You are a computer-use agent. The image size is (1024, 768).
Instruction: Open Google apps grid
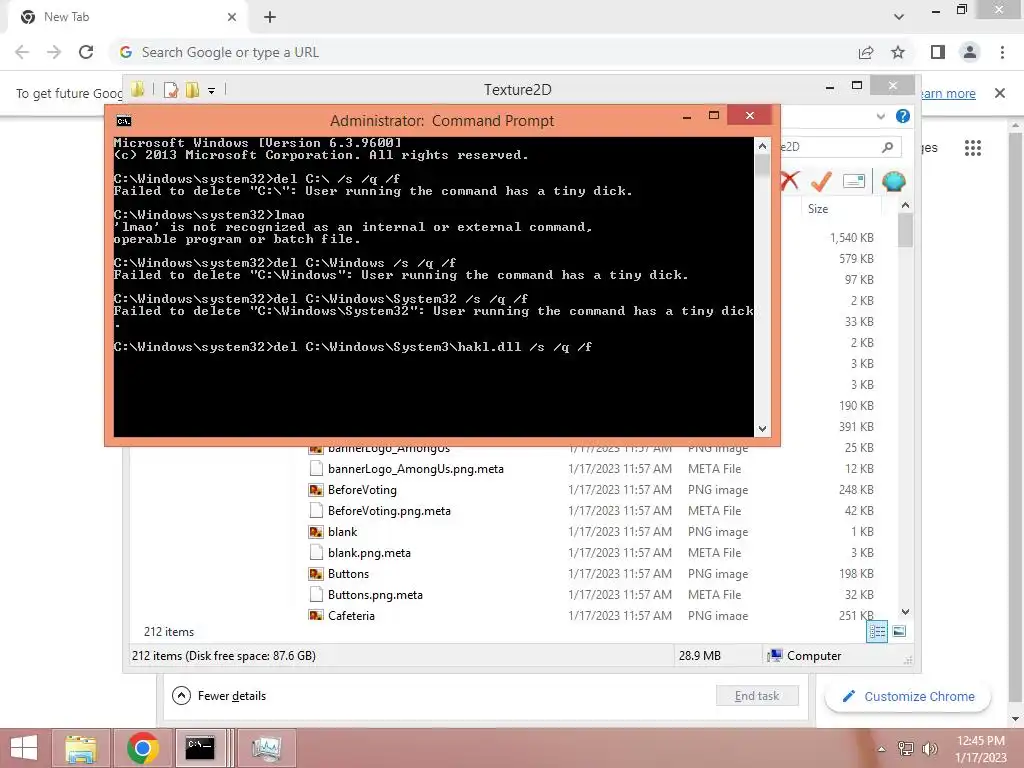point(973,148)
